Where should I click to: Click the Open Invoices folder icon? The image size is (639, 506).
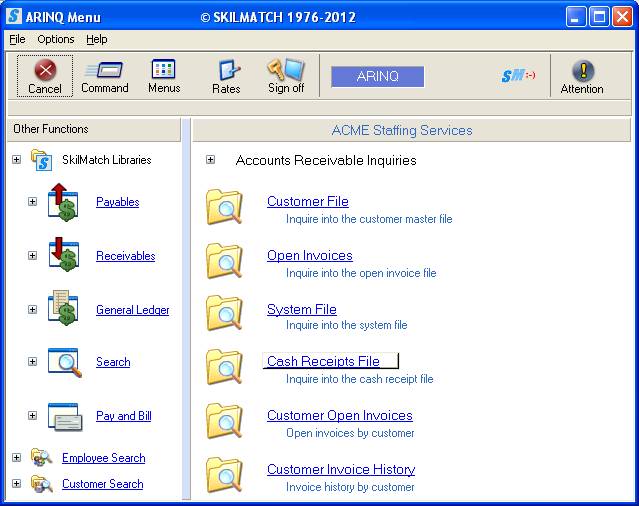click(225, 261)
